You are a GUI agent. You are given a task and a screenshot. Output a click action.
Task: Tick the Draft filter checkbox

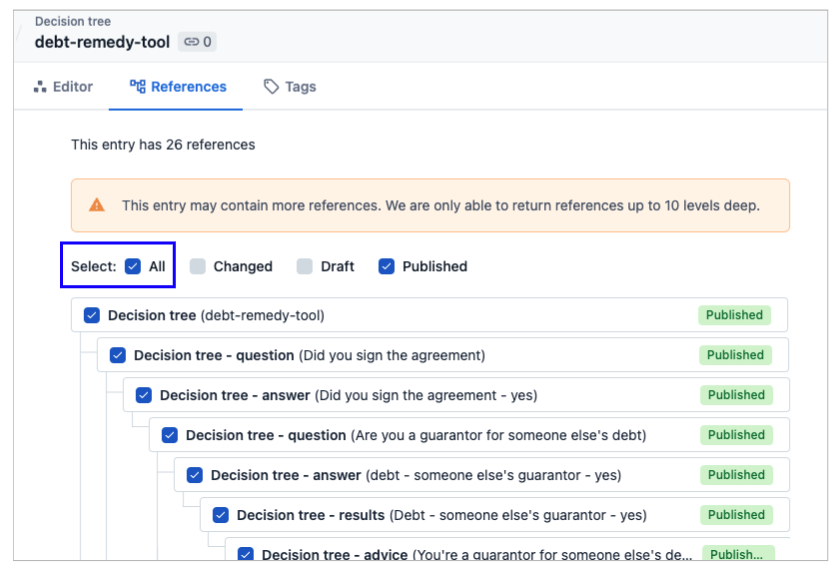[x=305, y=267]
